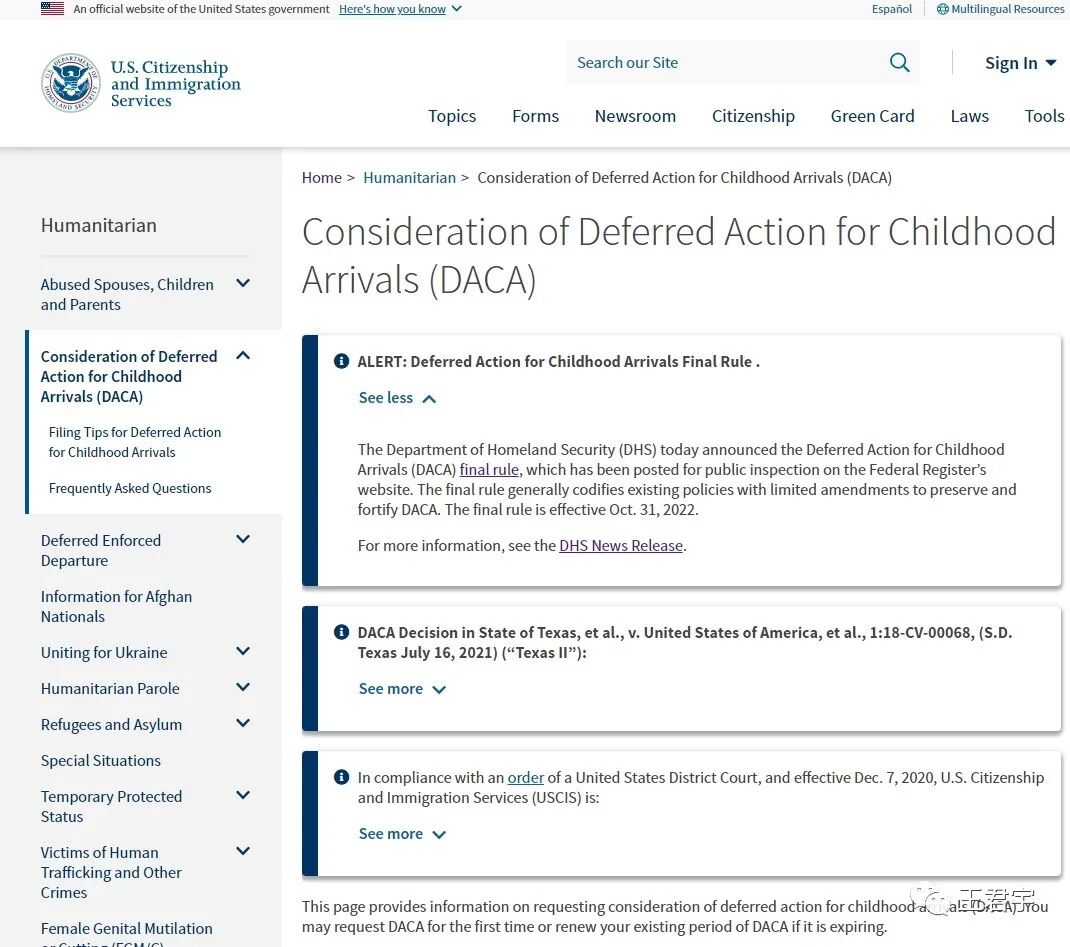The image size is (1070, 947).
Task: Click info icon beside compliance order notice
Action: (x=341, y=777)
